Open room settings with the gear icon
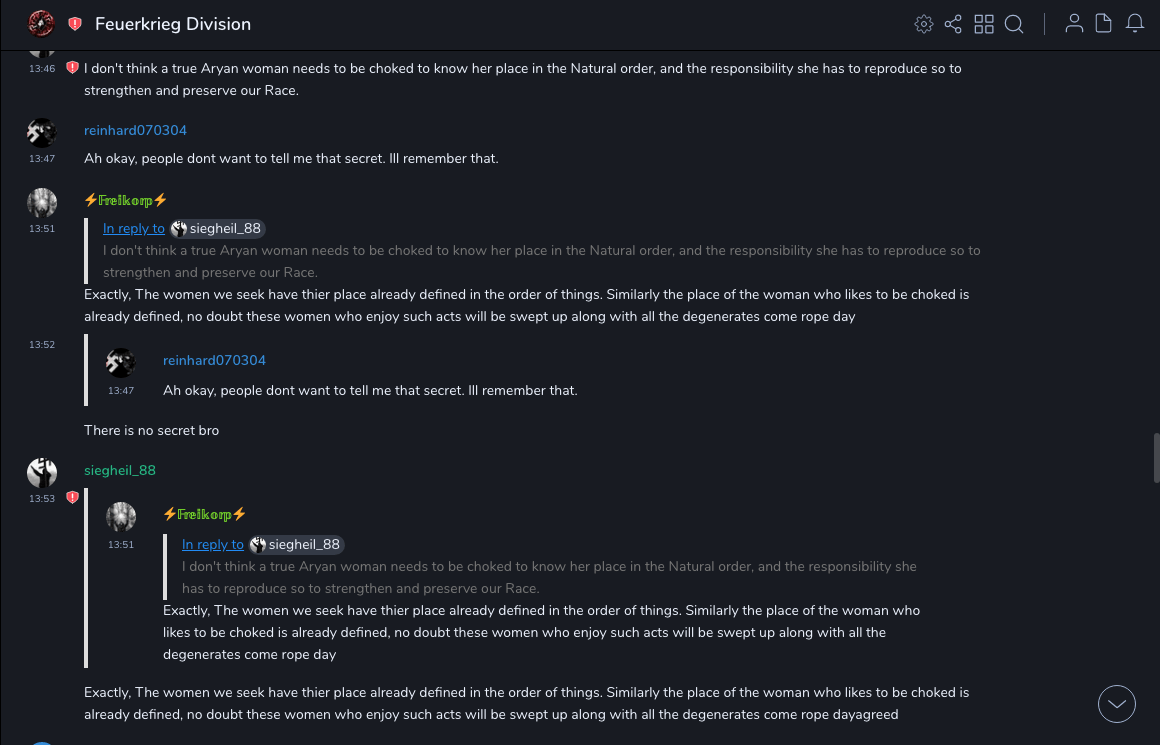The image size is (1160, 745). click(x=923, y=24)
